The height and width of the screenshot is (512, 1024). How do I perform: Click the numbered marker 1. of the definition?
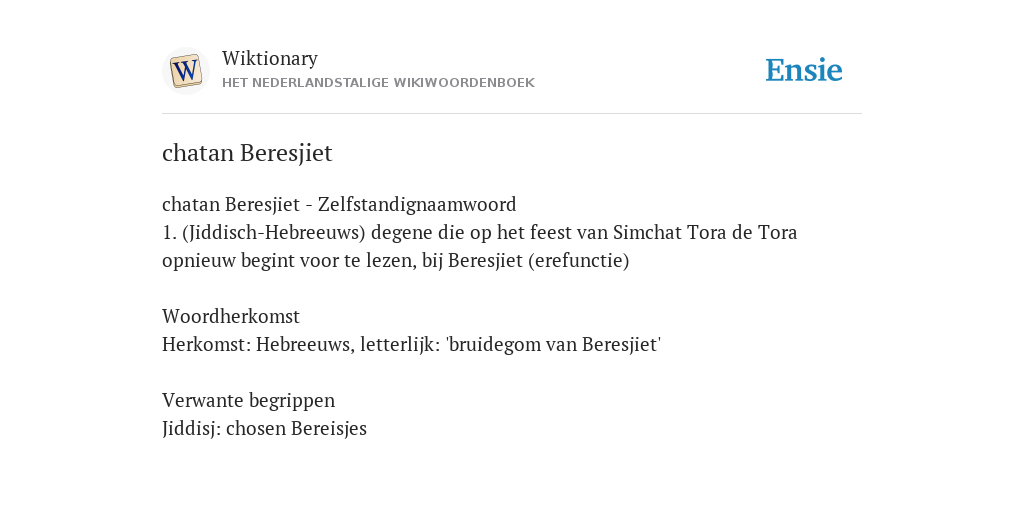(169, 232)
